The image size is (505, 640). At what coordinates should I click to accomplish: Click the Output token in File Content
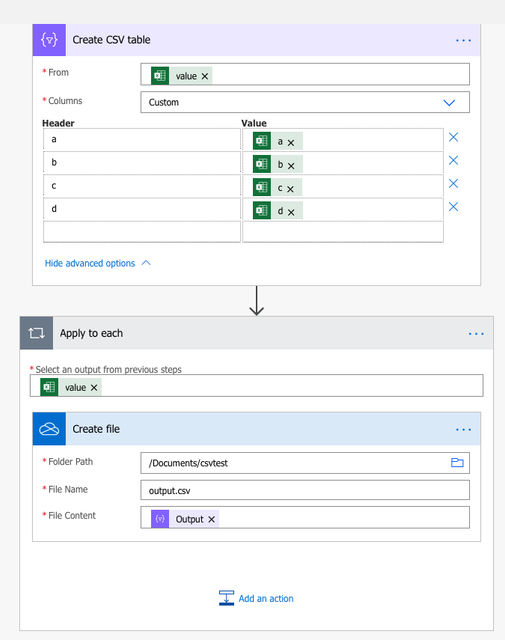click(x=185, y=519)
